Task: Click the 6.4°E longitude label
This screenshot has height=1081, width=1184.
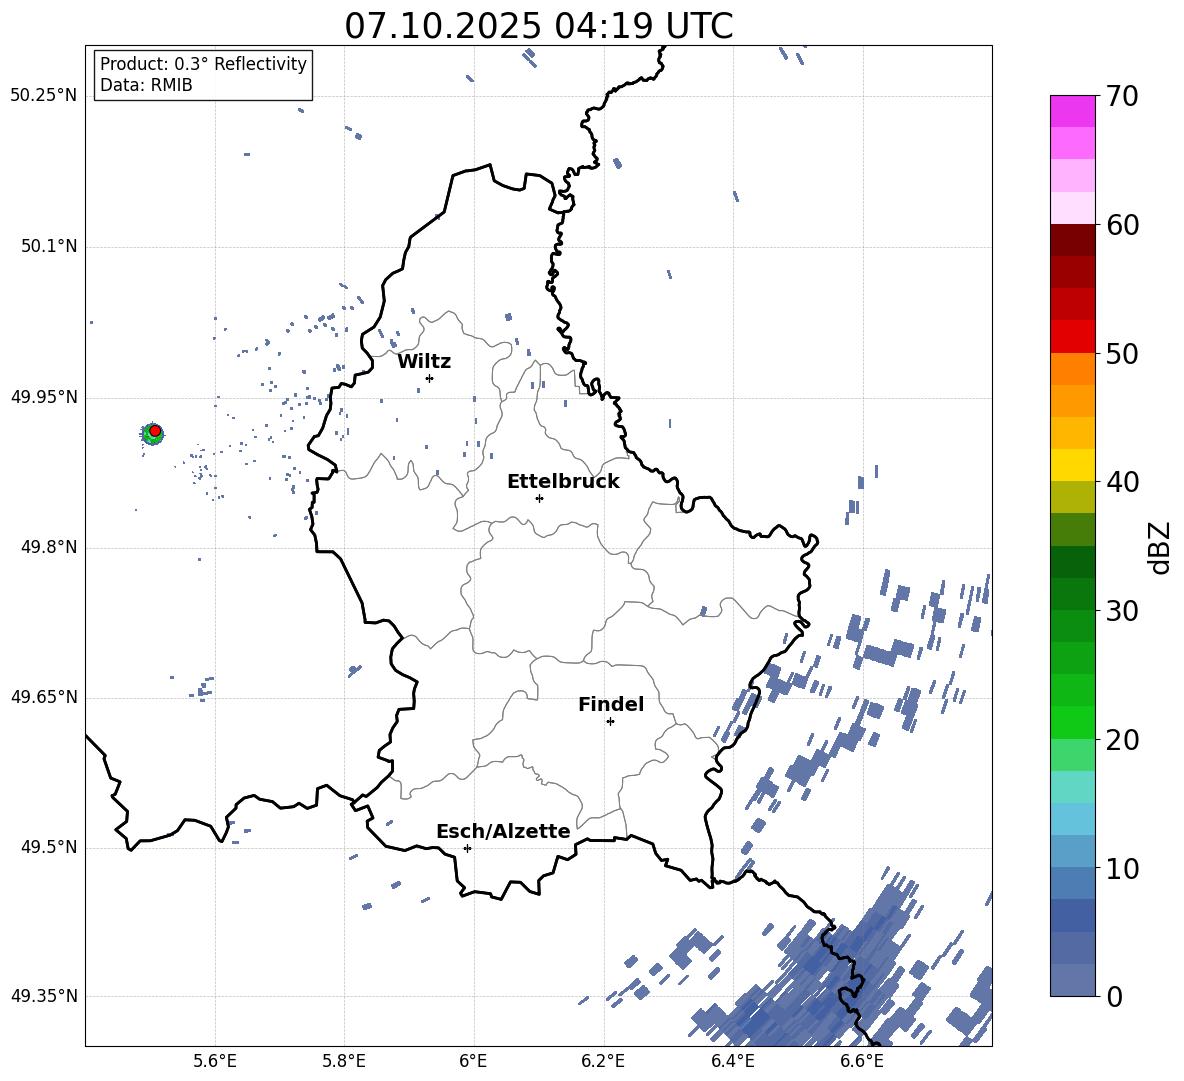Action: (732, 1061)
